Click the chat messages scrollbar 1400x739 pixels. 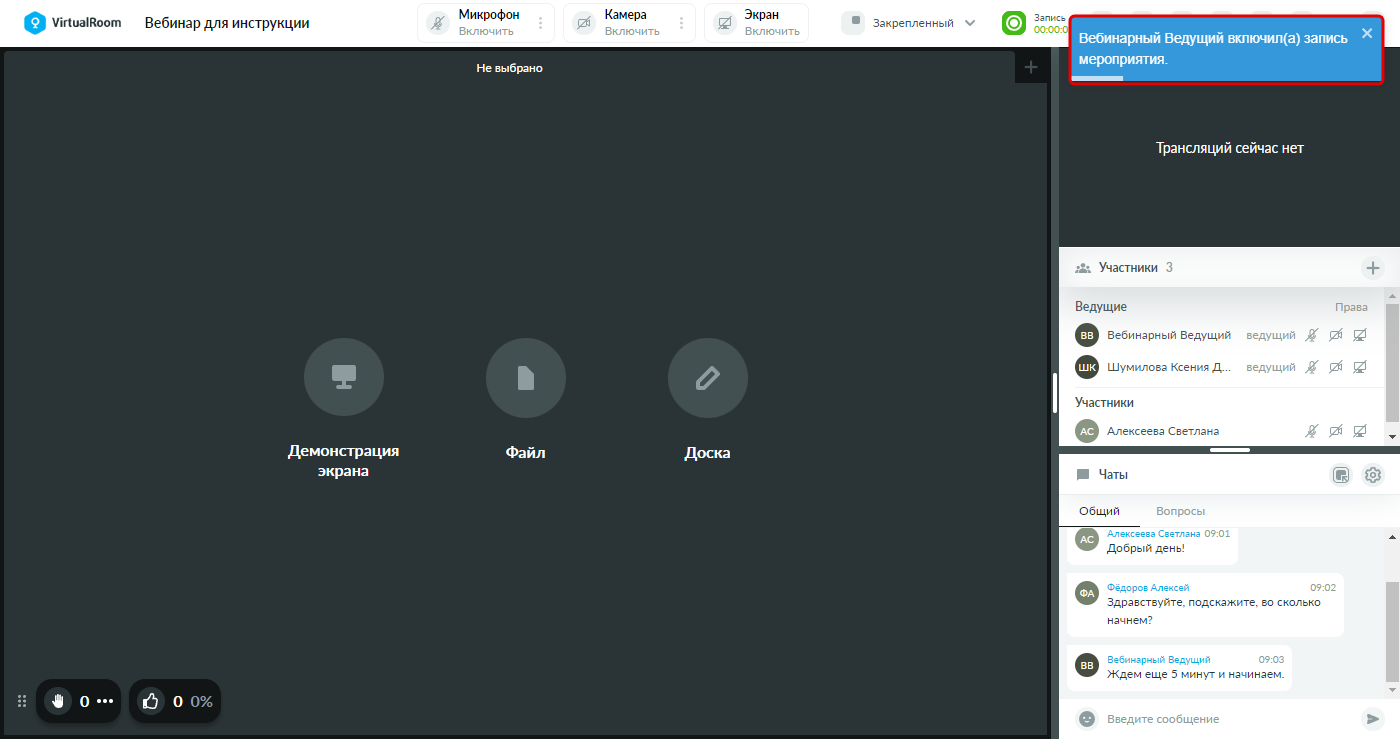pos(1392,630)
